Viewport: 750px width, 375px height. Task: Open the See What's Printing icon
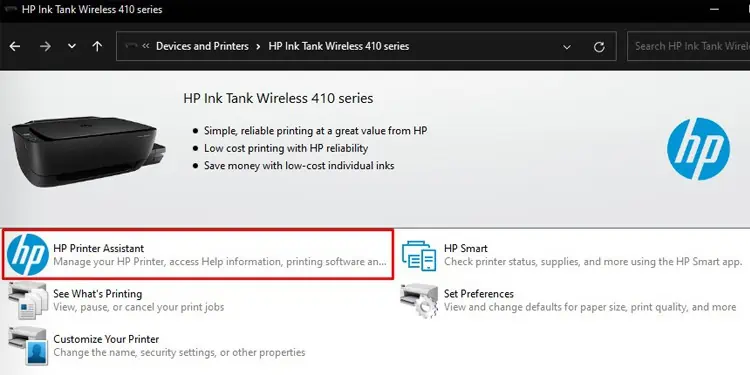click(x=28, y=300)
